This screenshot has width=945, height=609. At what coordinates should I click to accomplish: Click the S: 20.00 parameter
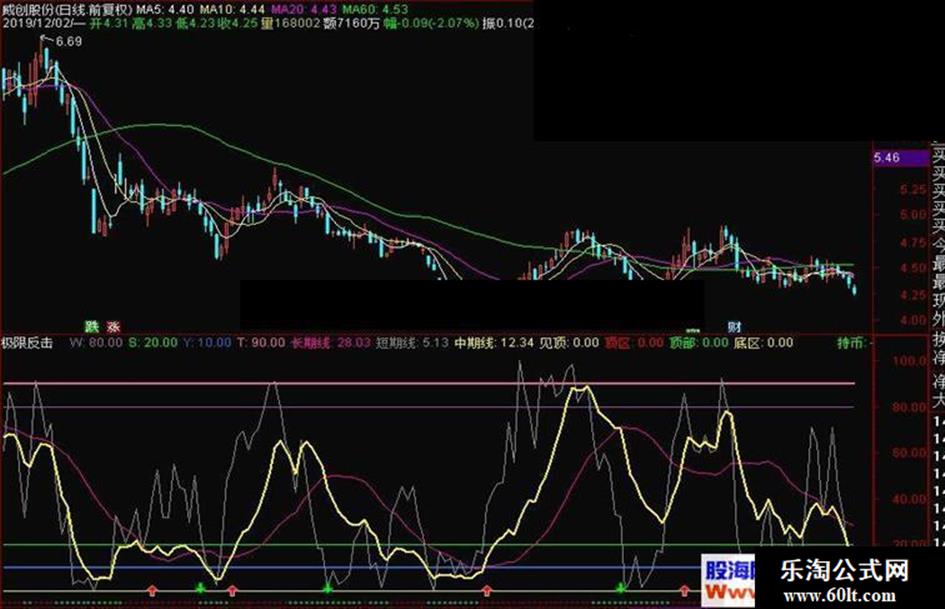pyautogui.click(x=153, y=343)
